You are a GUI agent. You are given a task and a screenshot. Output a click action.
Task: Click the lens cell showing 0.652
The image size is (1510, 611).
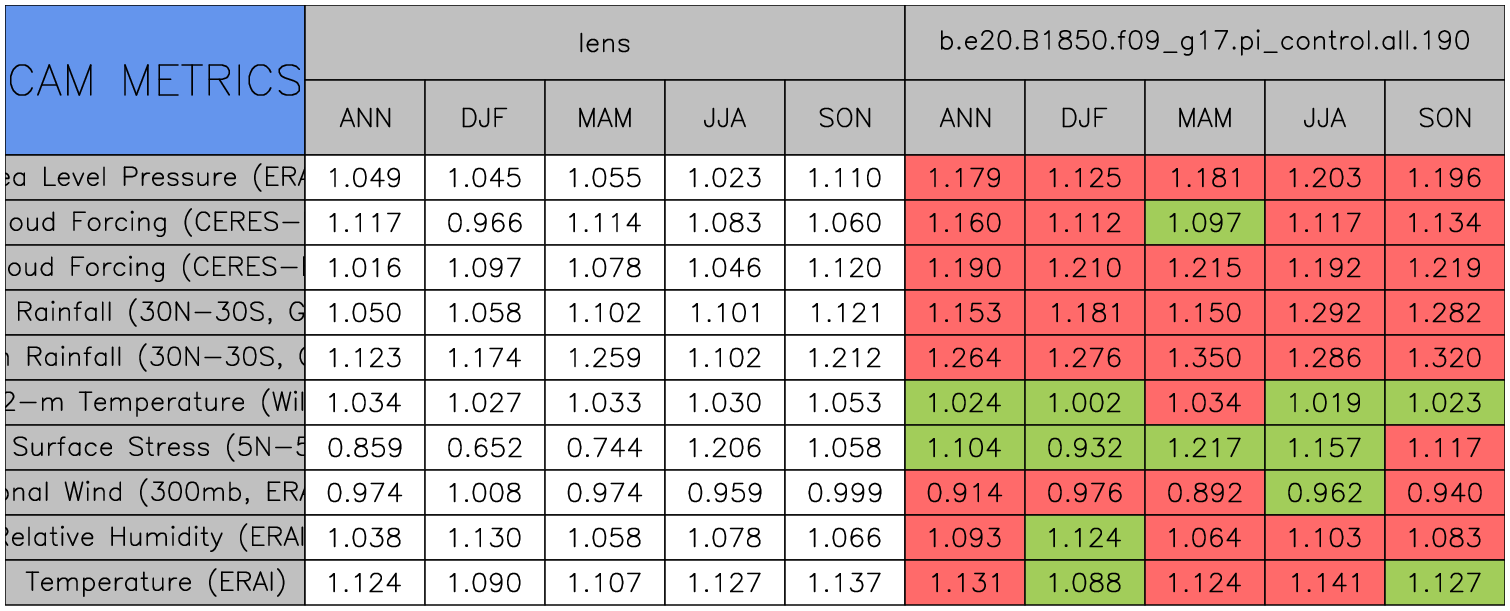[484, 447]
